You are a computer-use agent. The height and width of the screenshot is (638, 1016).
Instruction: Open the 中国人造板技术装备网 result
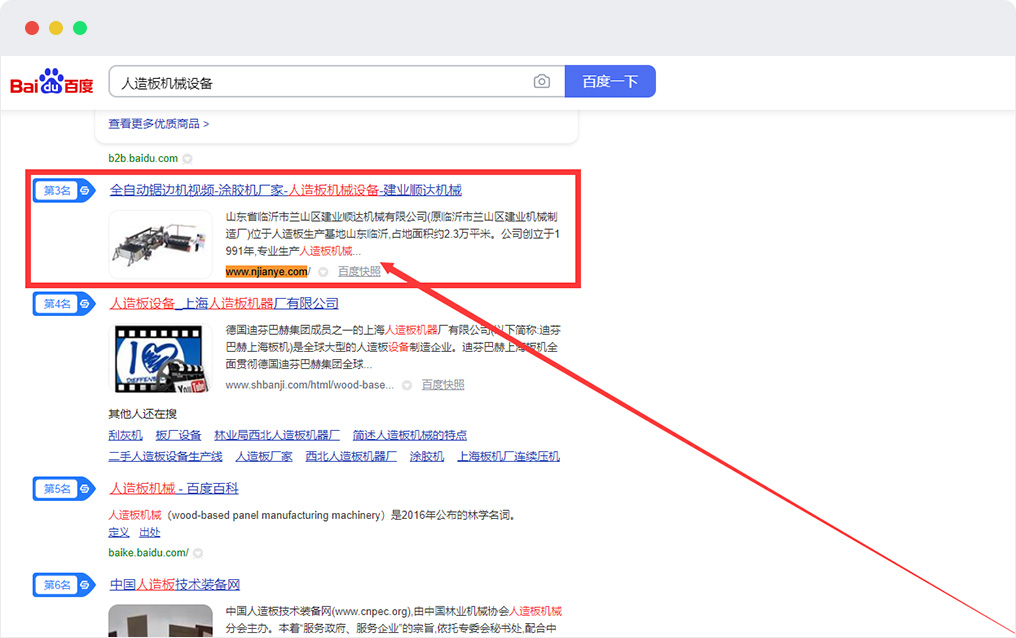point(175,585)
